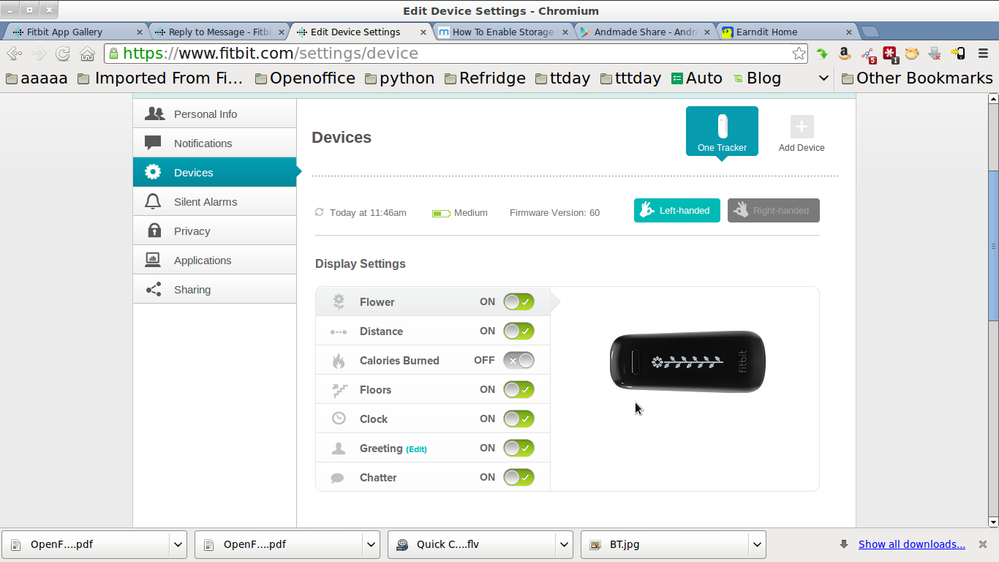The width and height of the screenshot is (999, 562).
Task: Open dropdown for BT.jpg download
Action: tap(757, 545)
